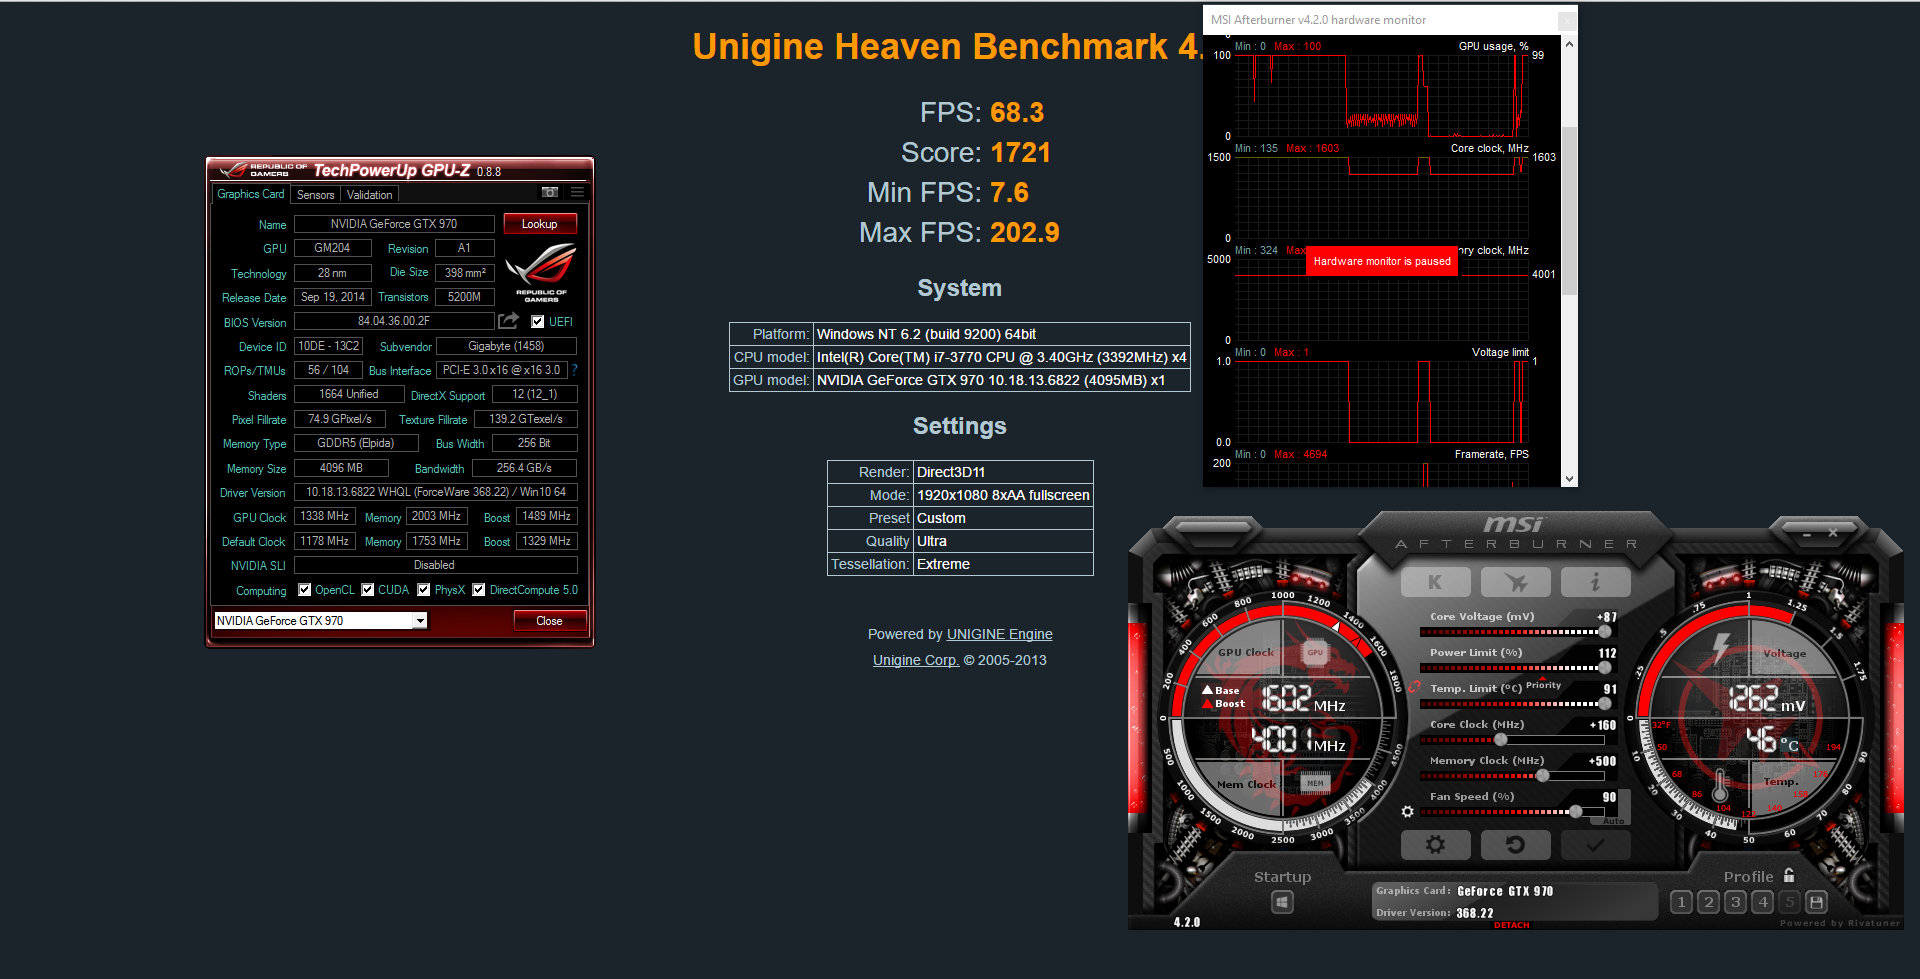Viewport: 1920px width, 979px height.
Task: Open the Unigine Corp. link
Action: click(x=916, y=660)
